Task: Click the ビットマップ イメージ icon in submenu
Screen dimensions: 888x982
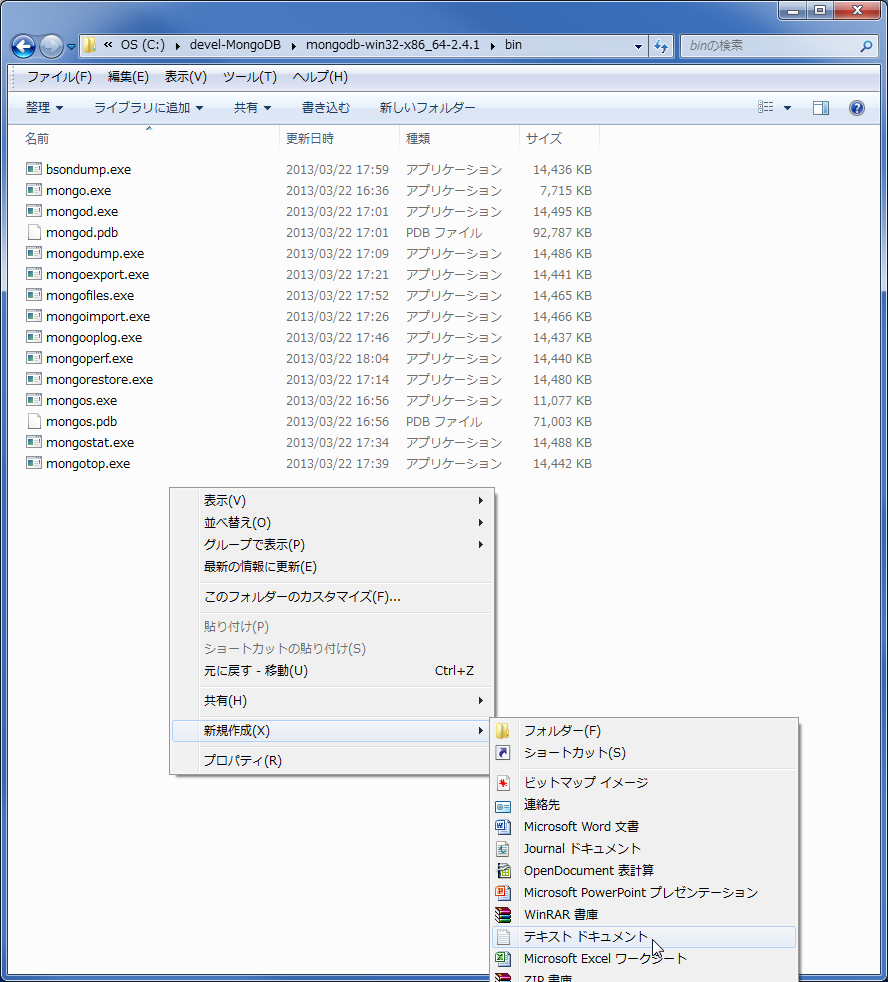Action: click(503, 783)
